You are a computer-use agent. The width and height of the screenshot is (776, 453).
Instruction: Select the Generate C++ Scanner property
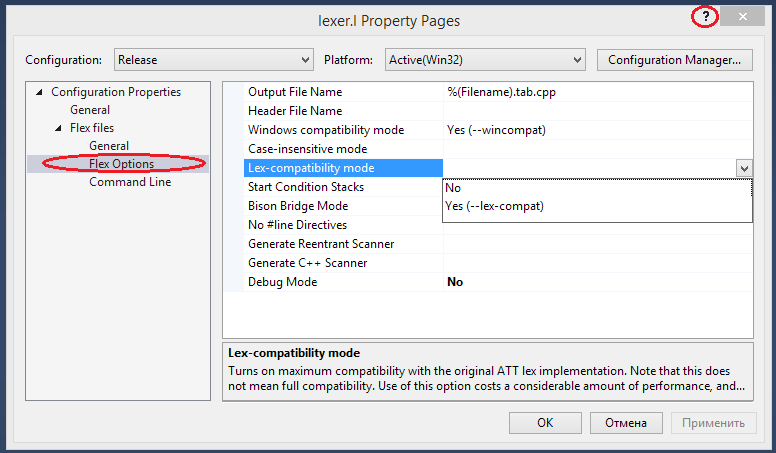point(307,263)
